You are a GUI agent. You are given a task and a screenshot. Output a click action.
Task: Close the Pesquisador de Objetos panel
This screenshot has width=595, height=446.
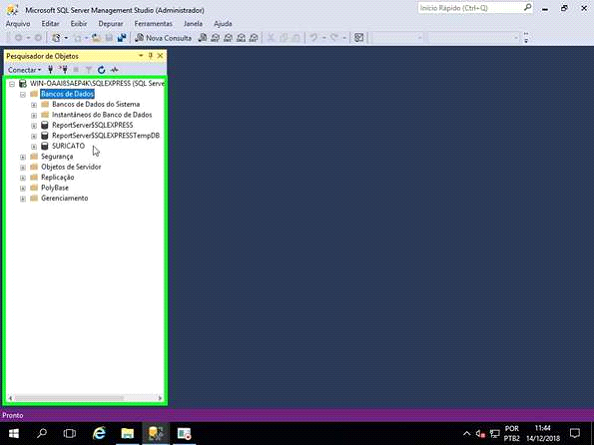pyautogui.click(x=161, y=56)
